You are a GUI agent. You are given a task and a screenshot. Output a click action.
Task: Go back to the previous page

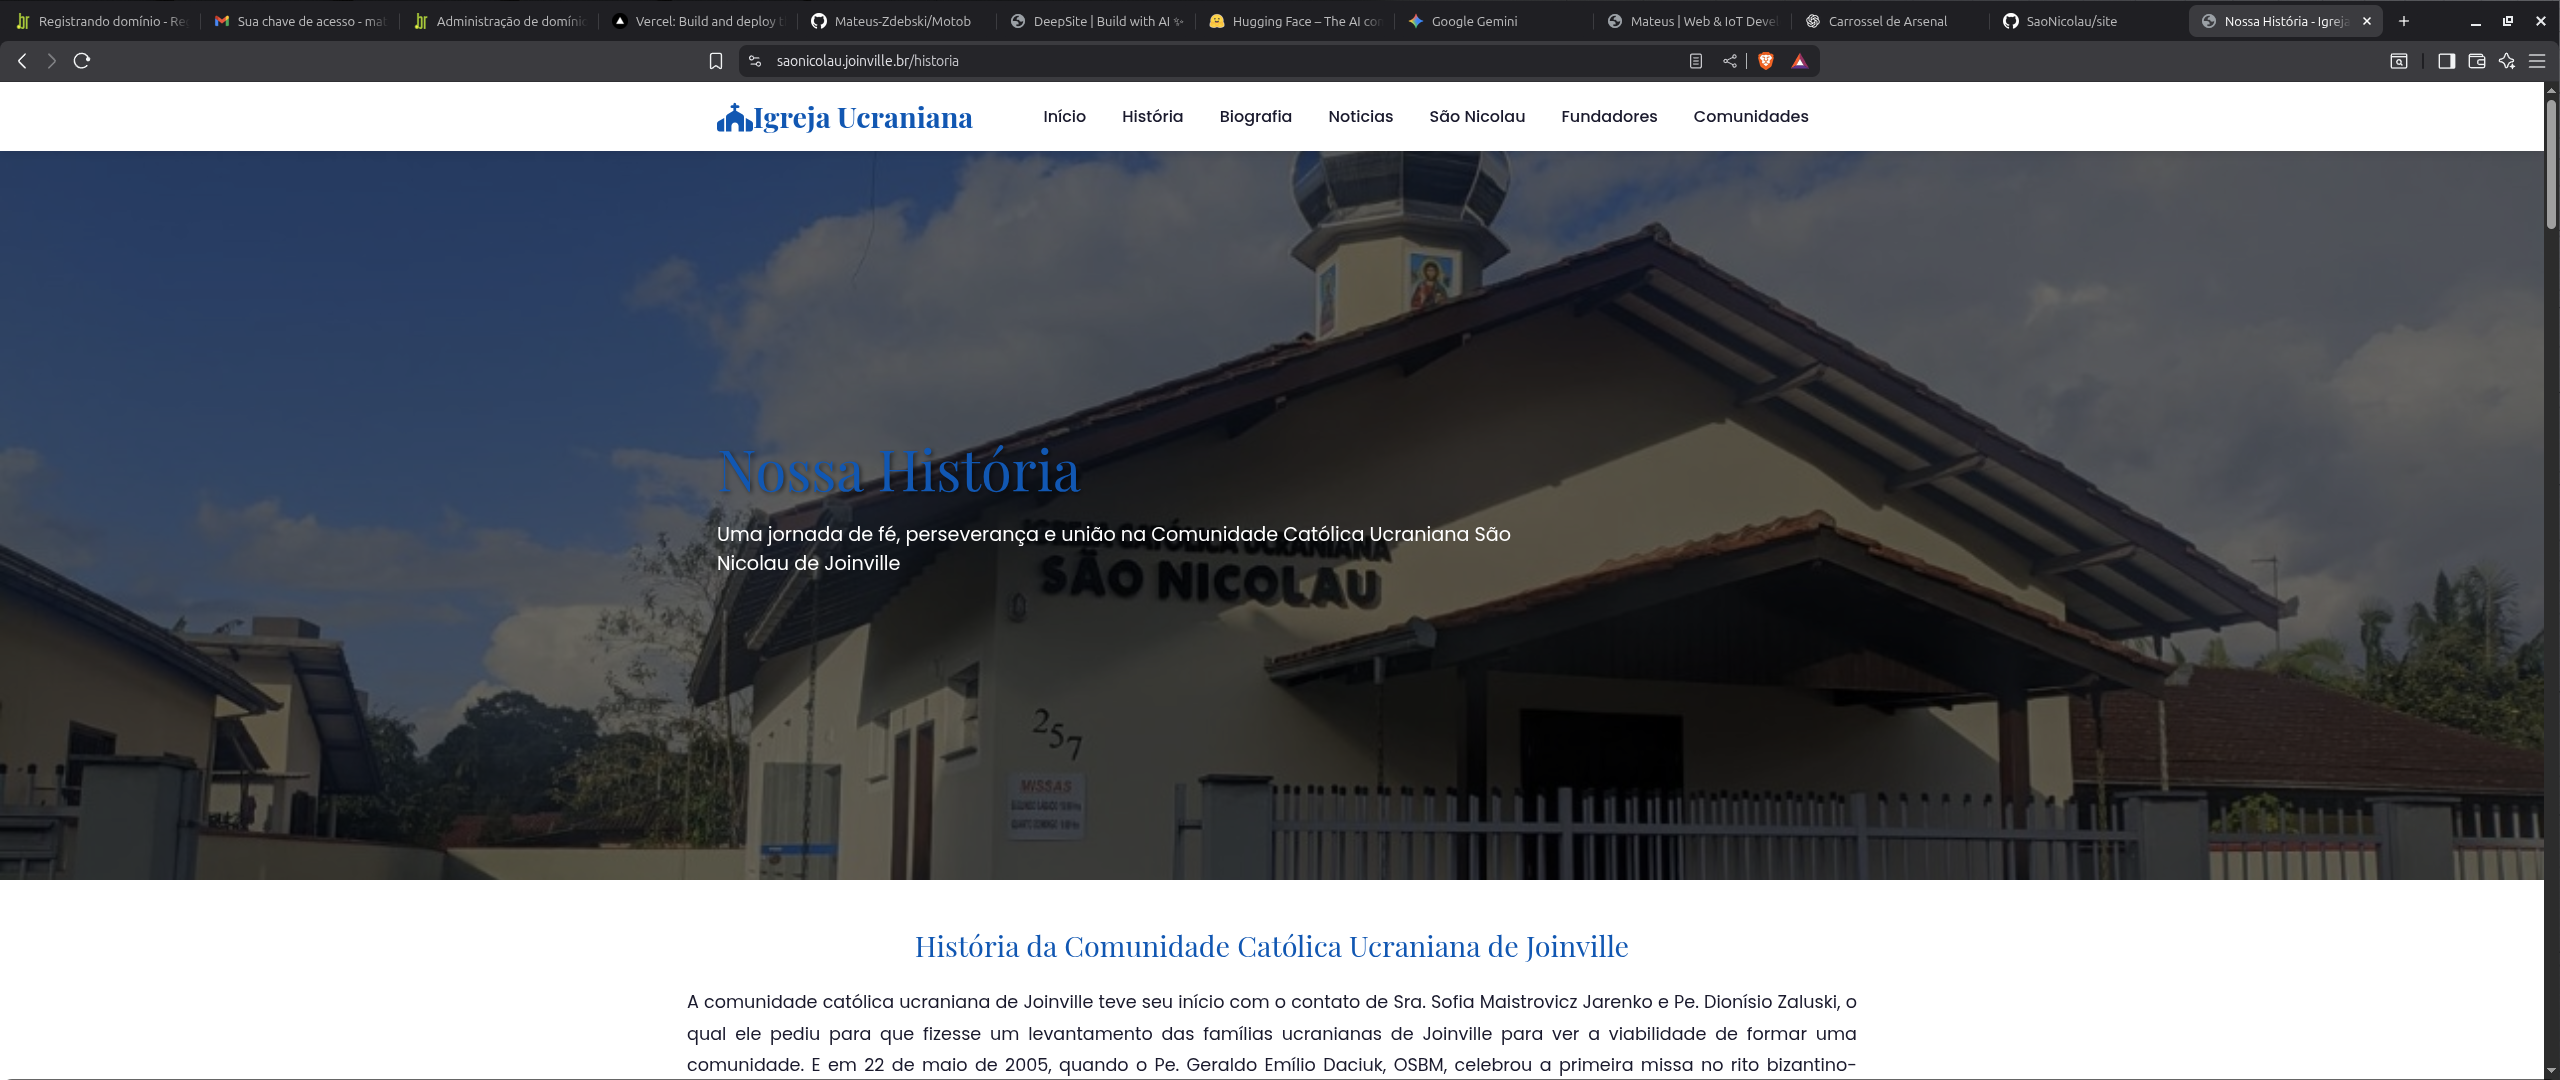click(21, 61)
